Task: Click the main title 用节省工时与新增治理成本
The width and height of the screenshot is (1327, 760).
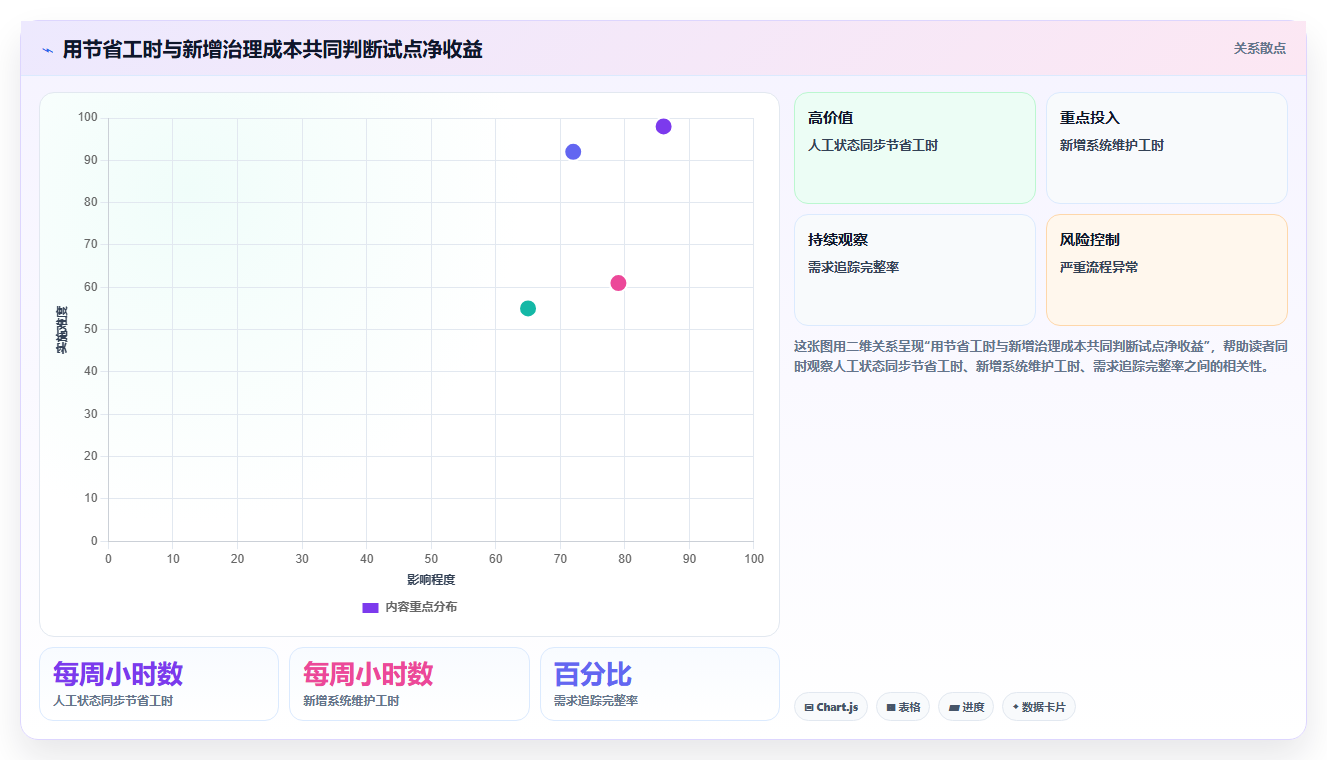Action: (x=272, y=49)
